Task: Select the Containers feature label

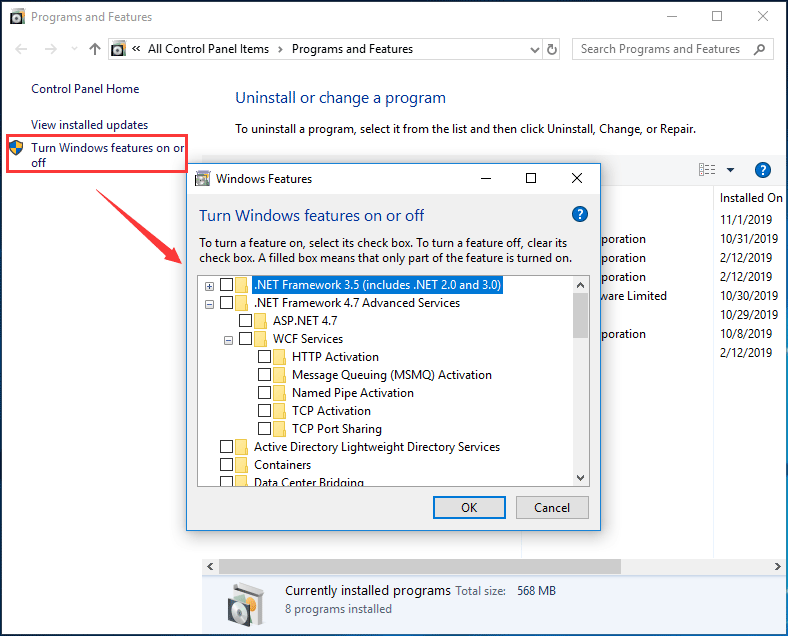Action: [282, 465]
